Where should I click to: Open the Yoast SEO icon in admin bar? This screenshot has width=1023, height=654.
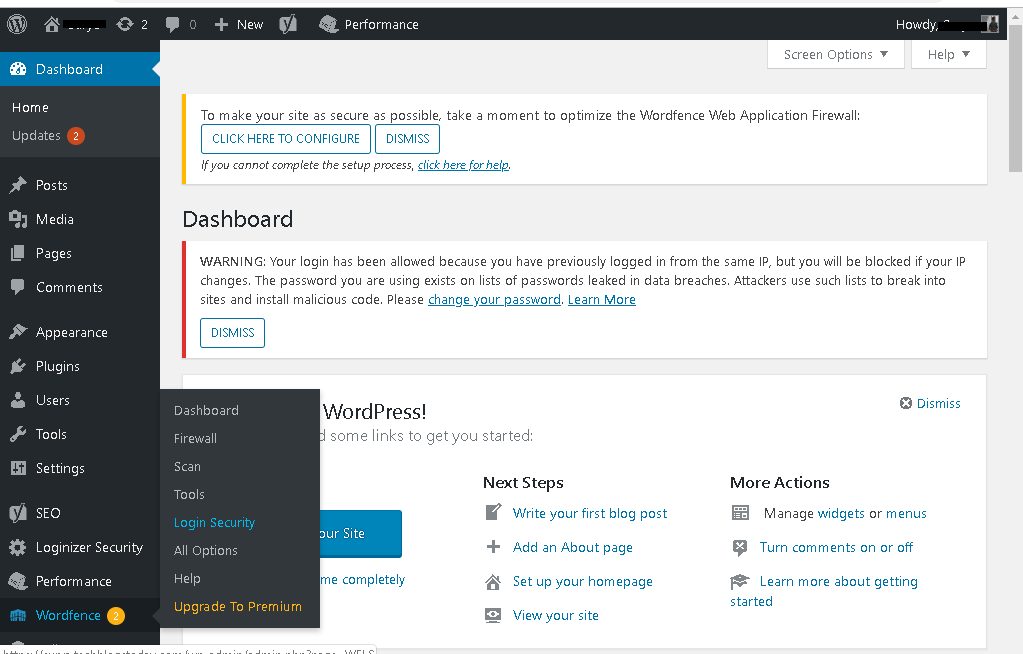[288, 24]
